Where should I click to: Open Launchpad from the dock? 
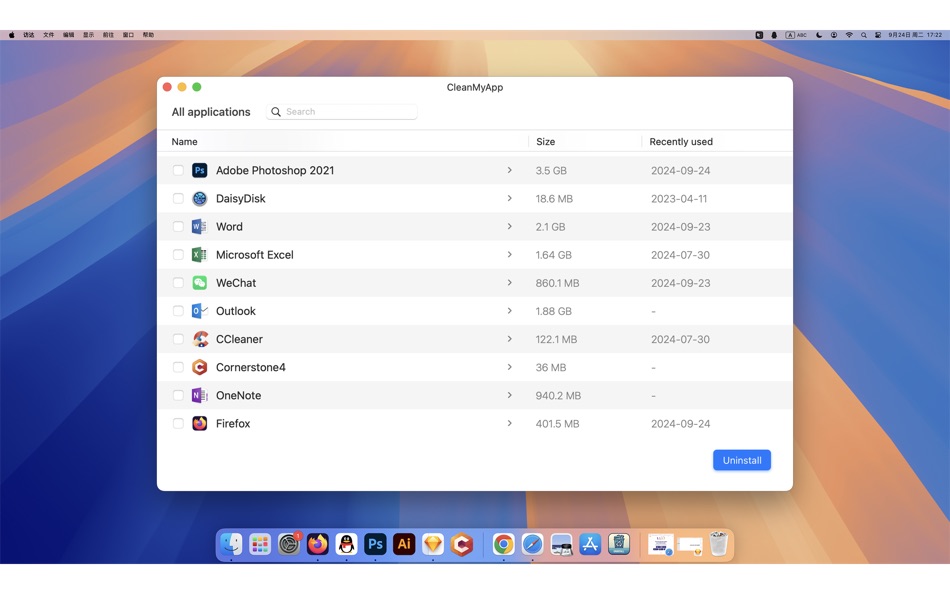260,544
